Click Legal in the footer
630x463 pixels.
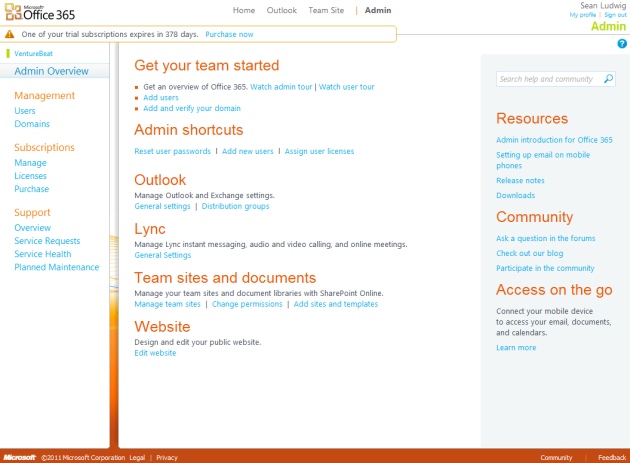coord(137,457)
